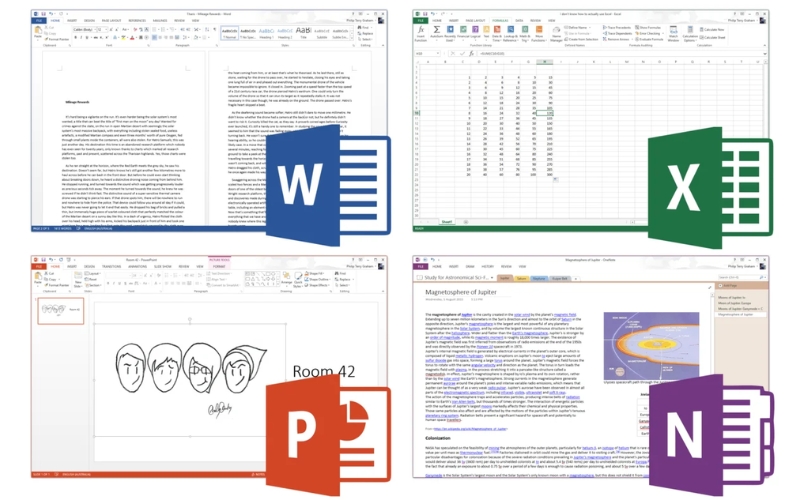Select the Saturn section tab in OneNote
This screenshot has width=800, height=500.
click(521, 279)
